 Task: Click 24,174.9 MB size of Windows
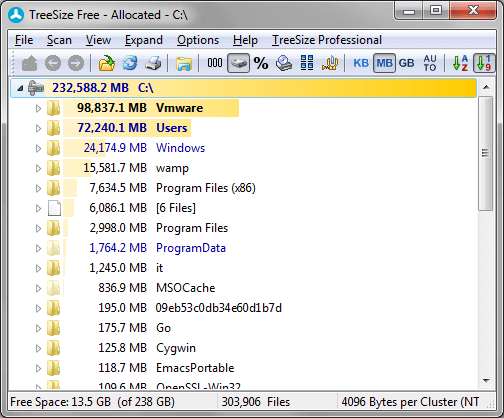click(x=115, y=148)
